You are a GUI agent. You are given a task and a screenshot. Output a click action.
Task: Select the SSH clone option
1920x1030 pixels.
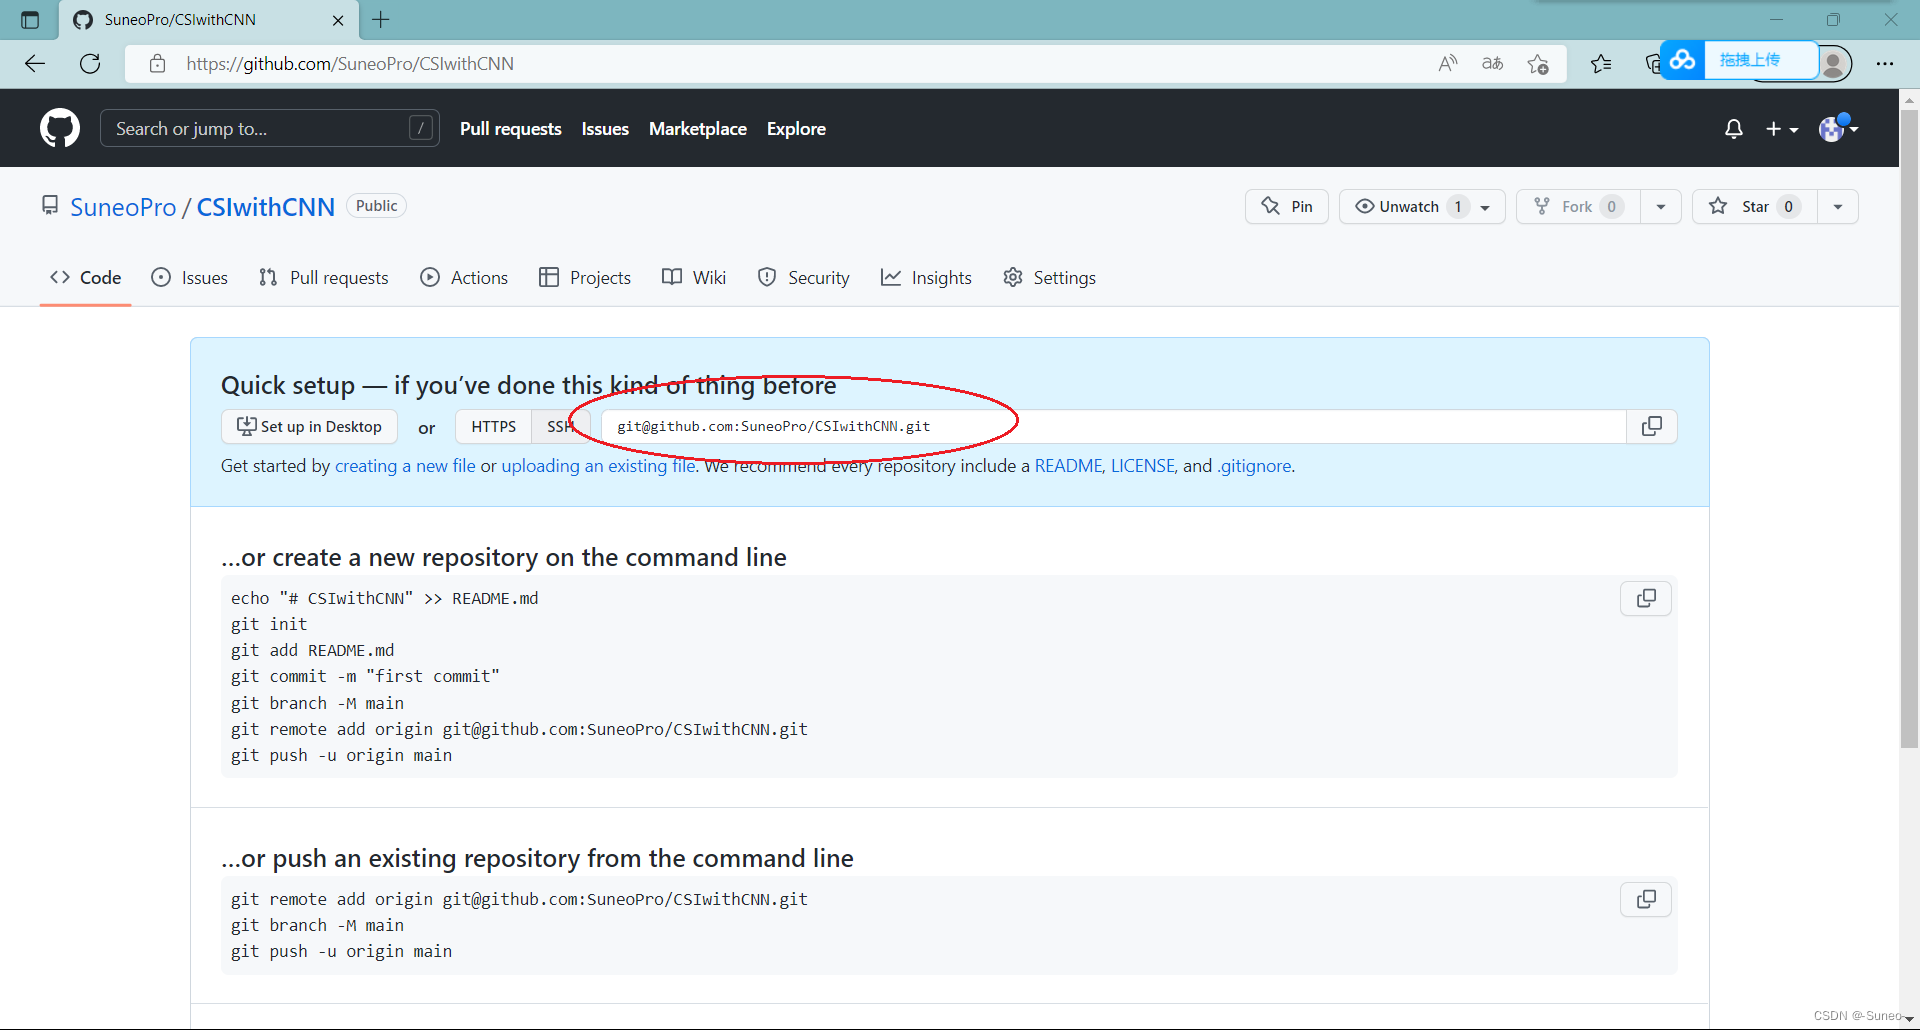click(560, 426)
